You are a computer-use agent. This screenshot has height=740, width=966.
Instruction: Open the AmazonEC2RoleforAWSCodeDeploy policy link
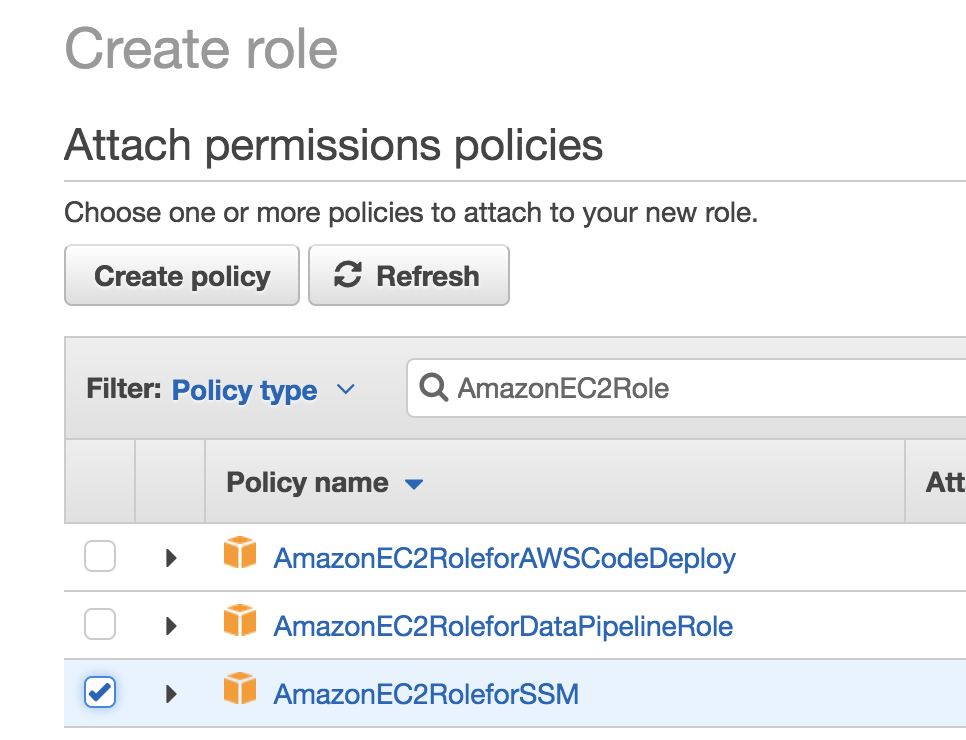point(504,558)
